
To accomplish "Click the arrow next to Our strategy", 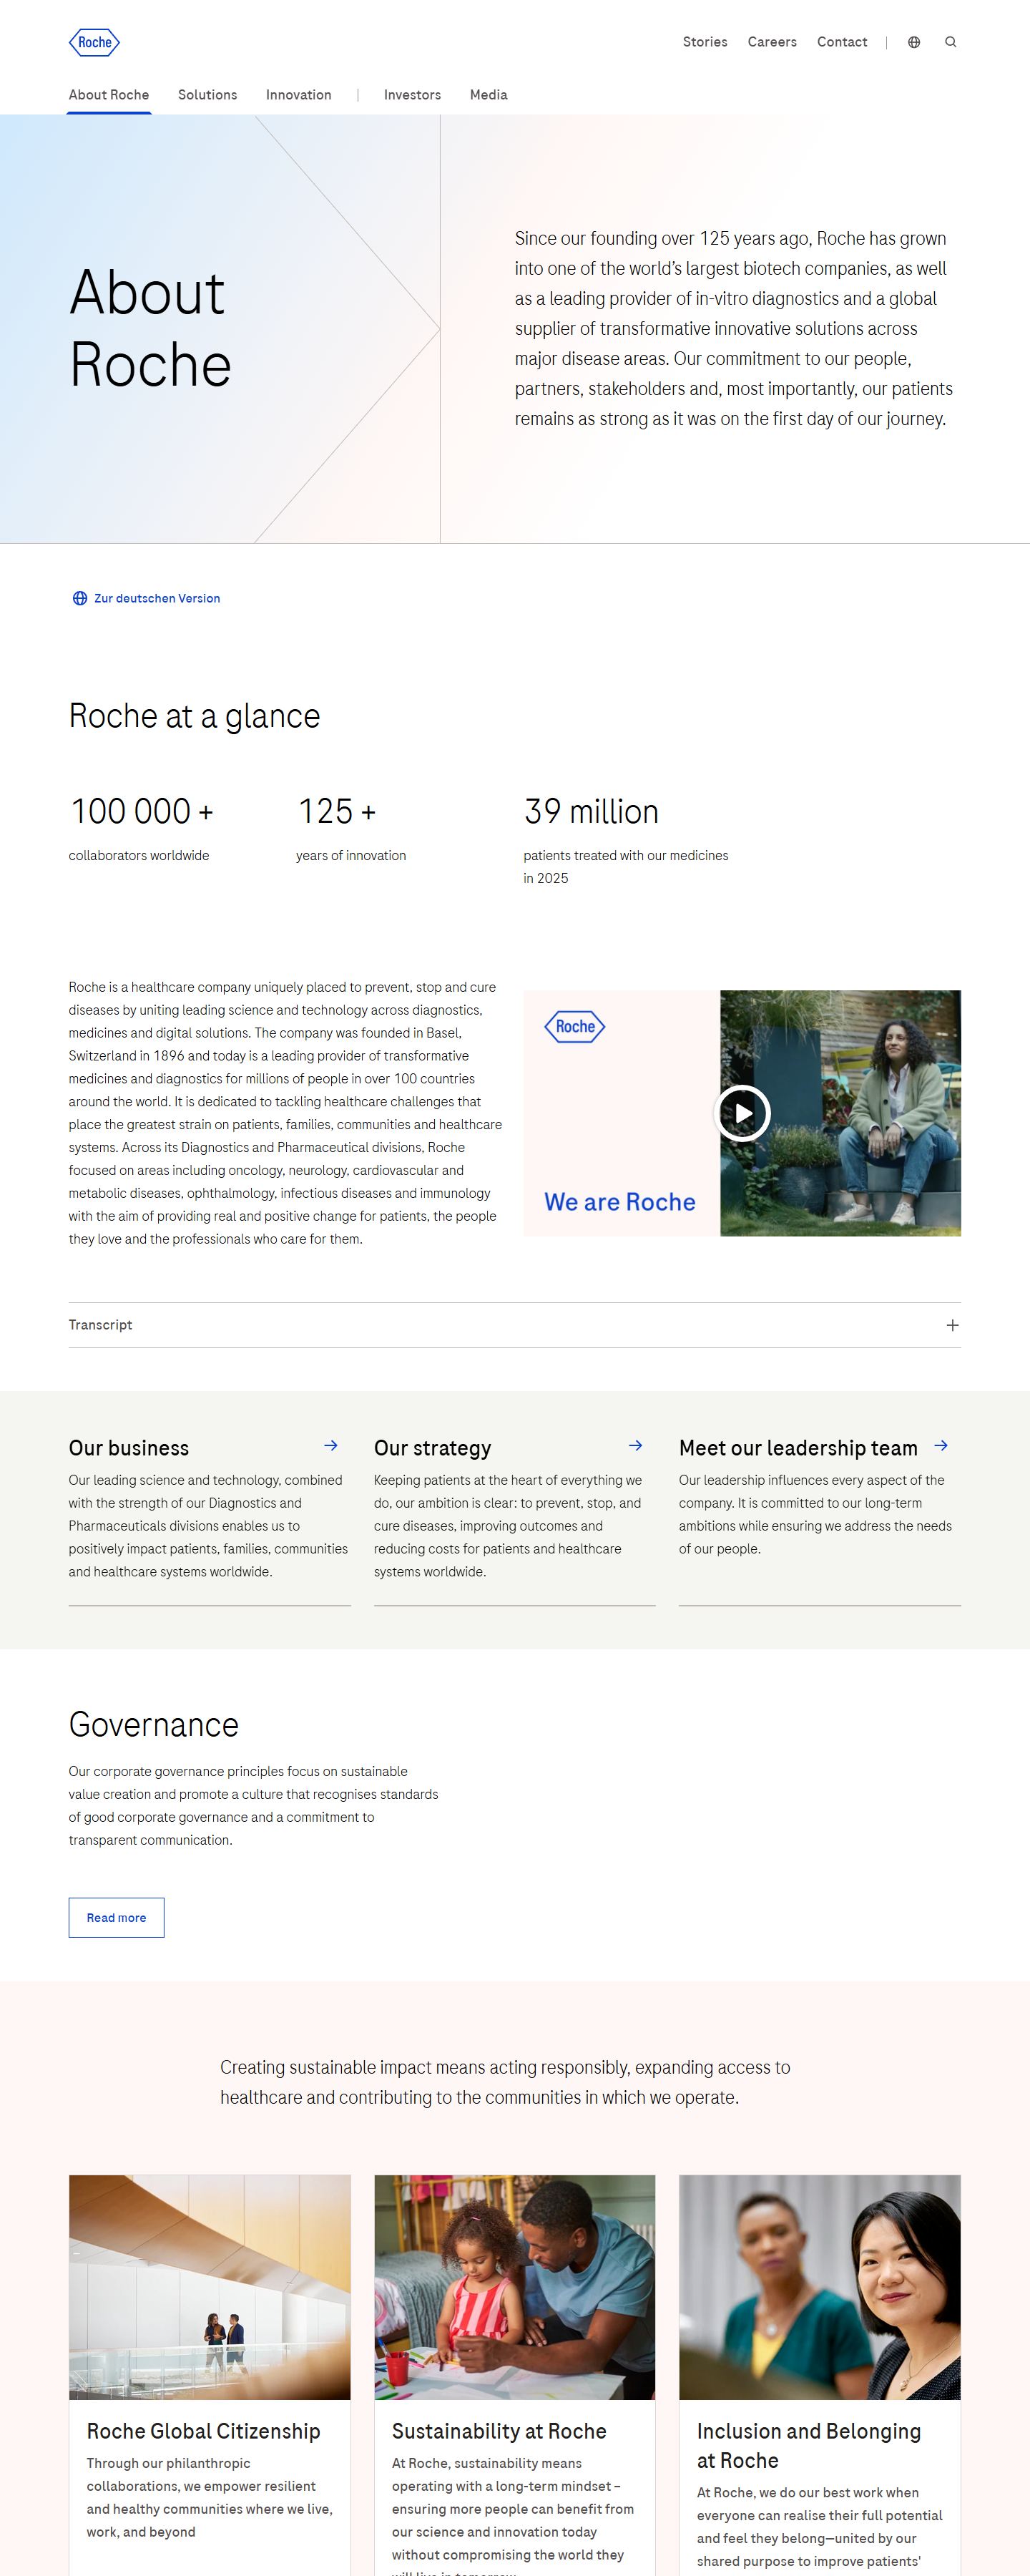I will 635,1446.
